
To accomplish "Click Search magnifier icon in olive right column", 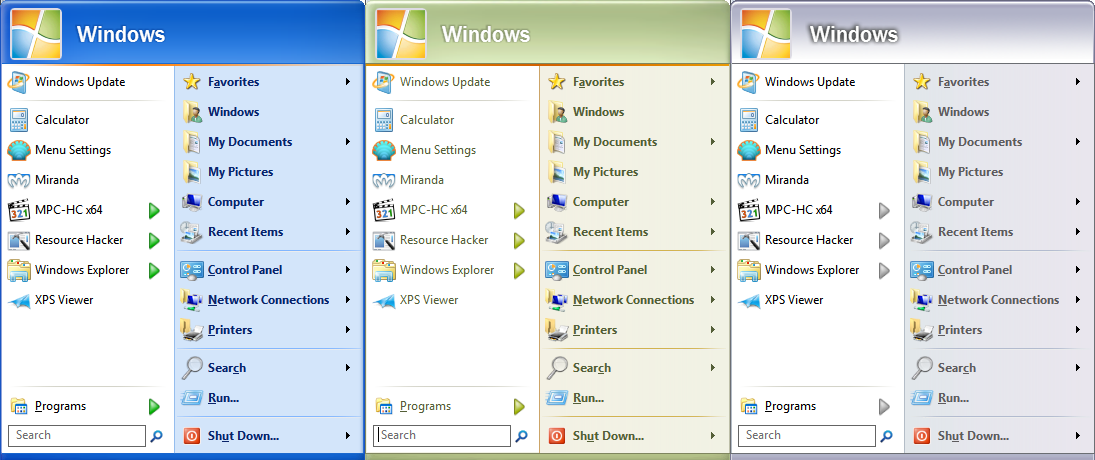I will coord(557,368).
